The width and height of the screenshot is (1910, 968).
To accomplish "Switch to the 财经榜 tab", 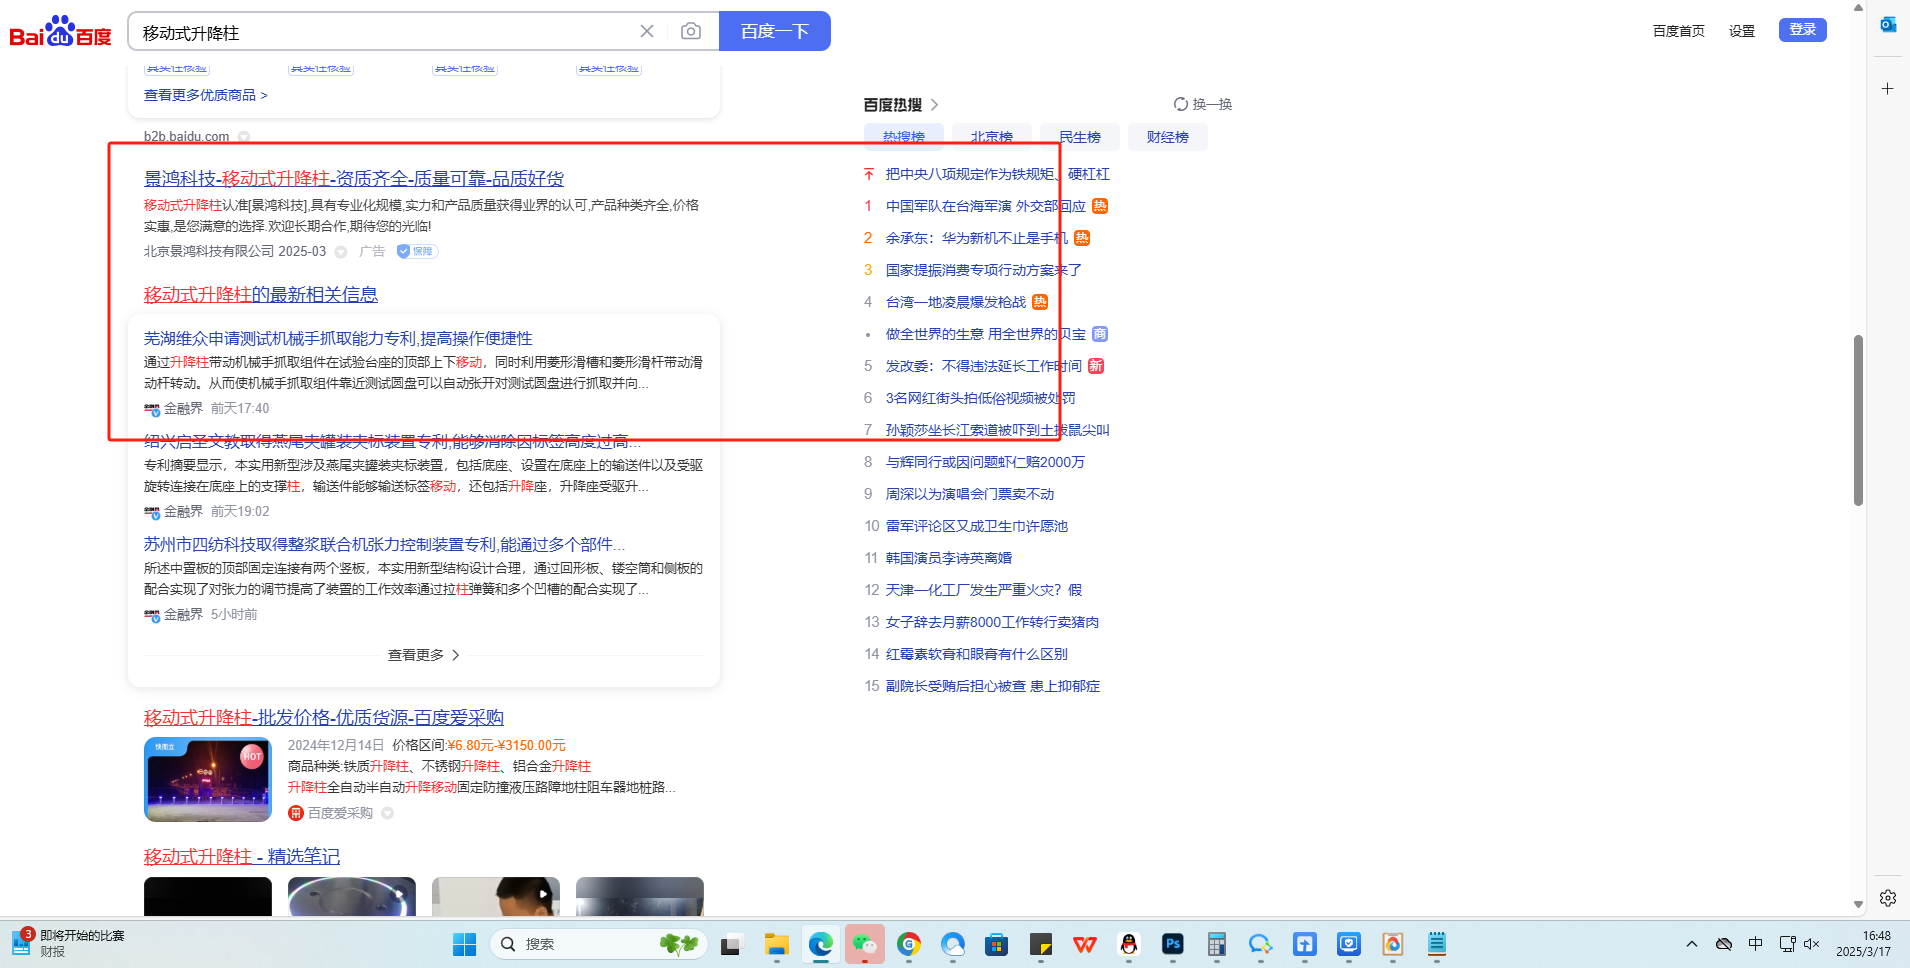I will pyautogui.click(x=1167, y=137).
